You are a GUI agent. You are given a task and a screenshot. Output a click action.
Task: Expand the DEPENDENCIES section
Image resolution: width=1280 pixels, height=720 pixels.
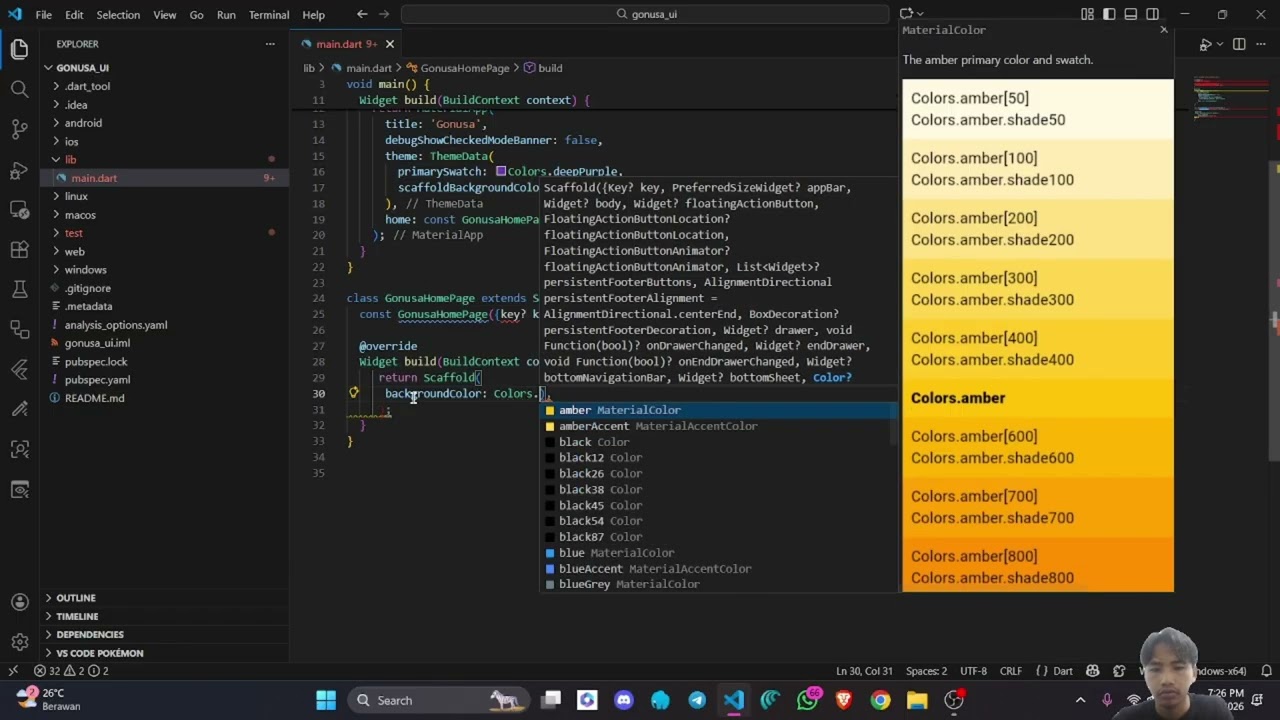click(x=90, y=634)
